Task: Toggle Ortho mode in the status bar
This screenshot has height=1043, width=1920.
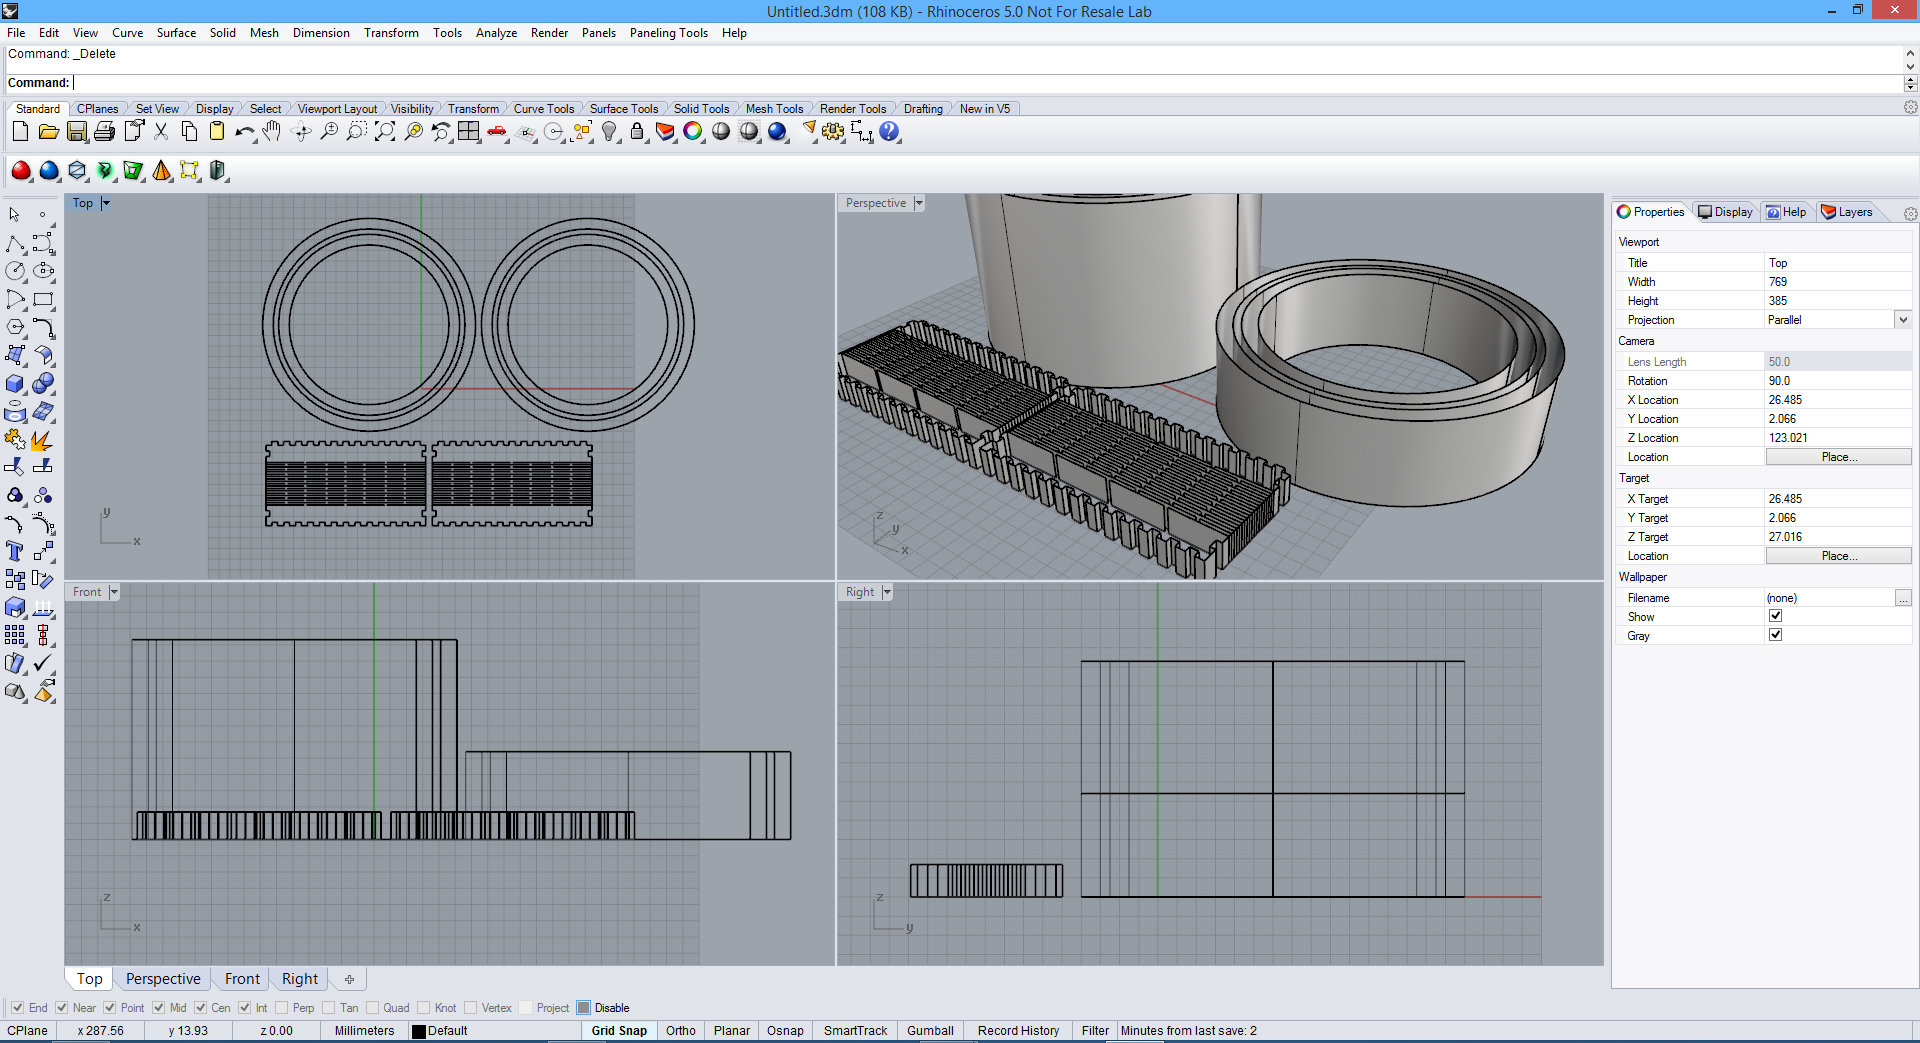Action: [681, 1030]
